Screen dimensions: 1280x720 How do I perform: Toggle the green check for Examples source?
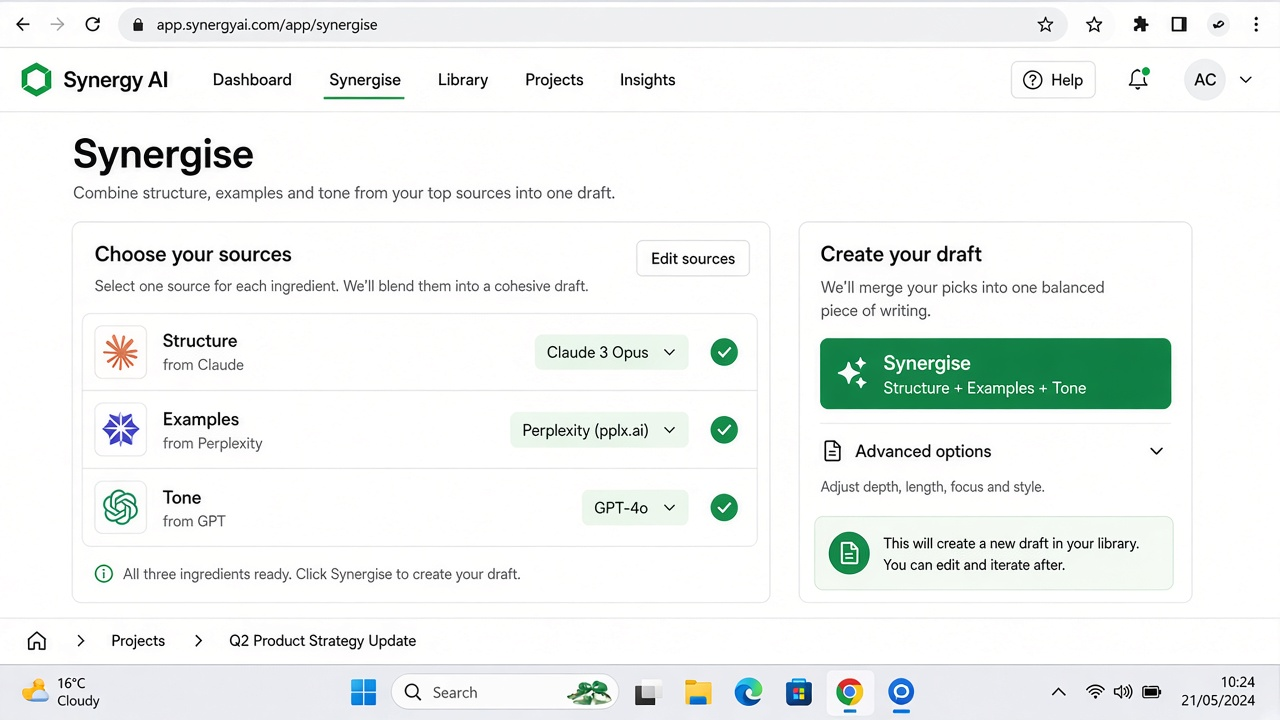(x=724, y=430)
